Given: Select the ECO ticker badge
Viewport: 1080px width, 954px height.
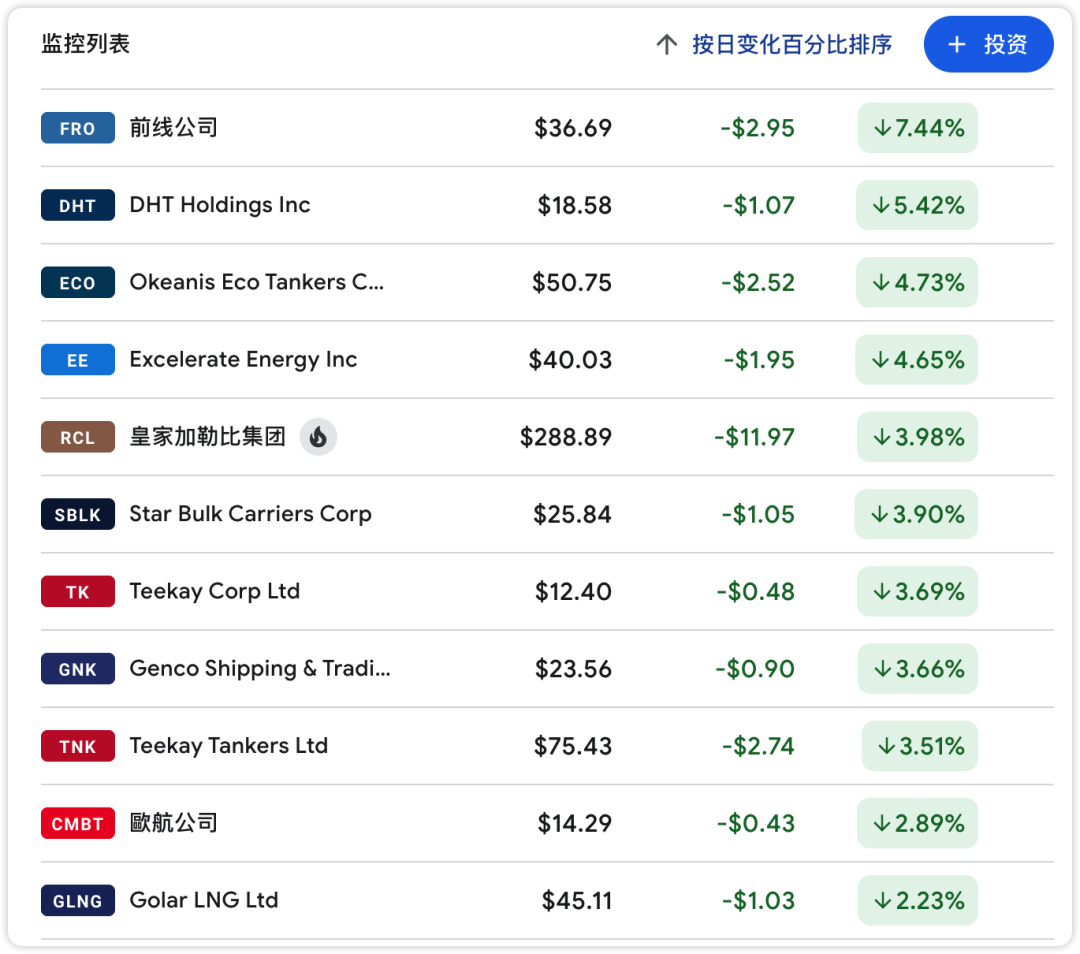Looking at the screenshot, I should tap(78, 283).
